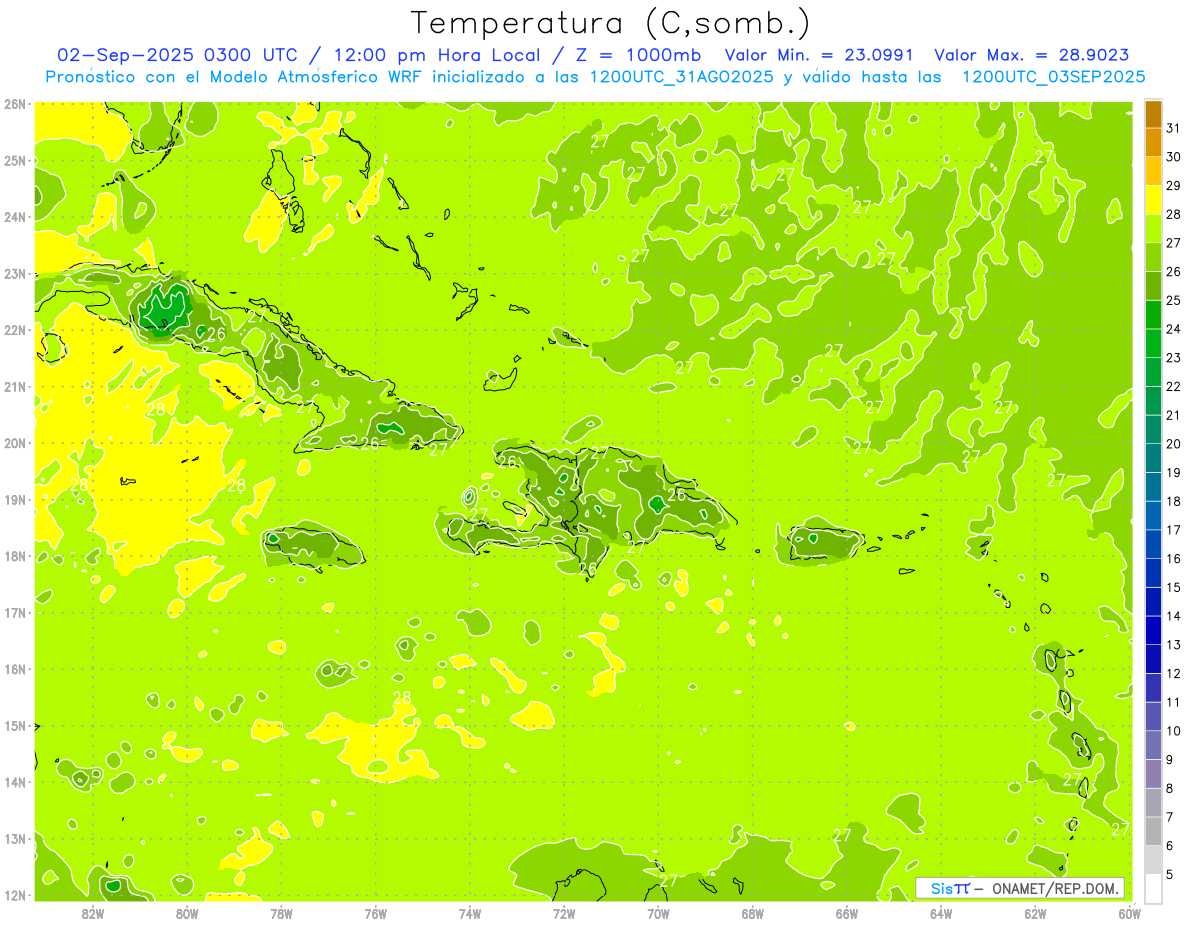Click the legend value 29
This screenshot has height=927, width=1200.
point(1173,186)
